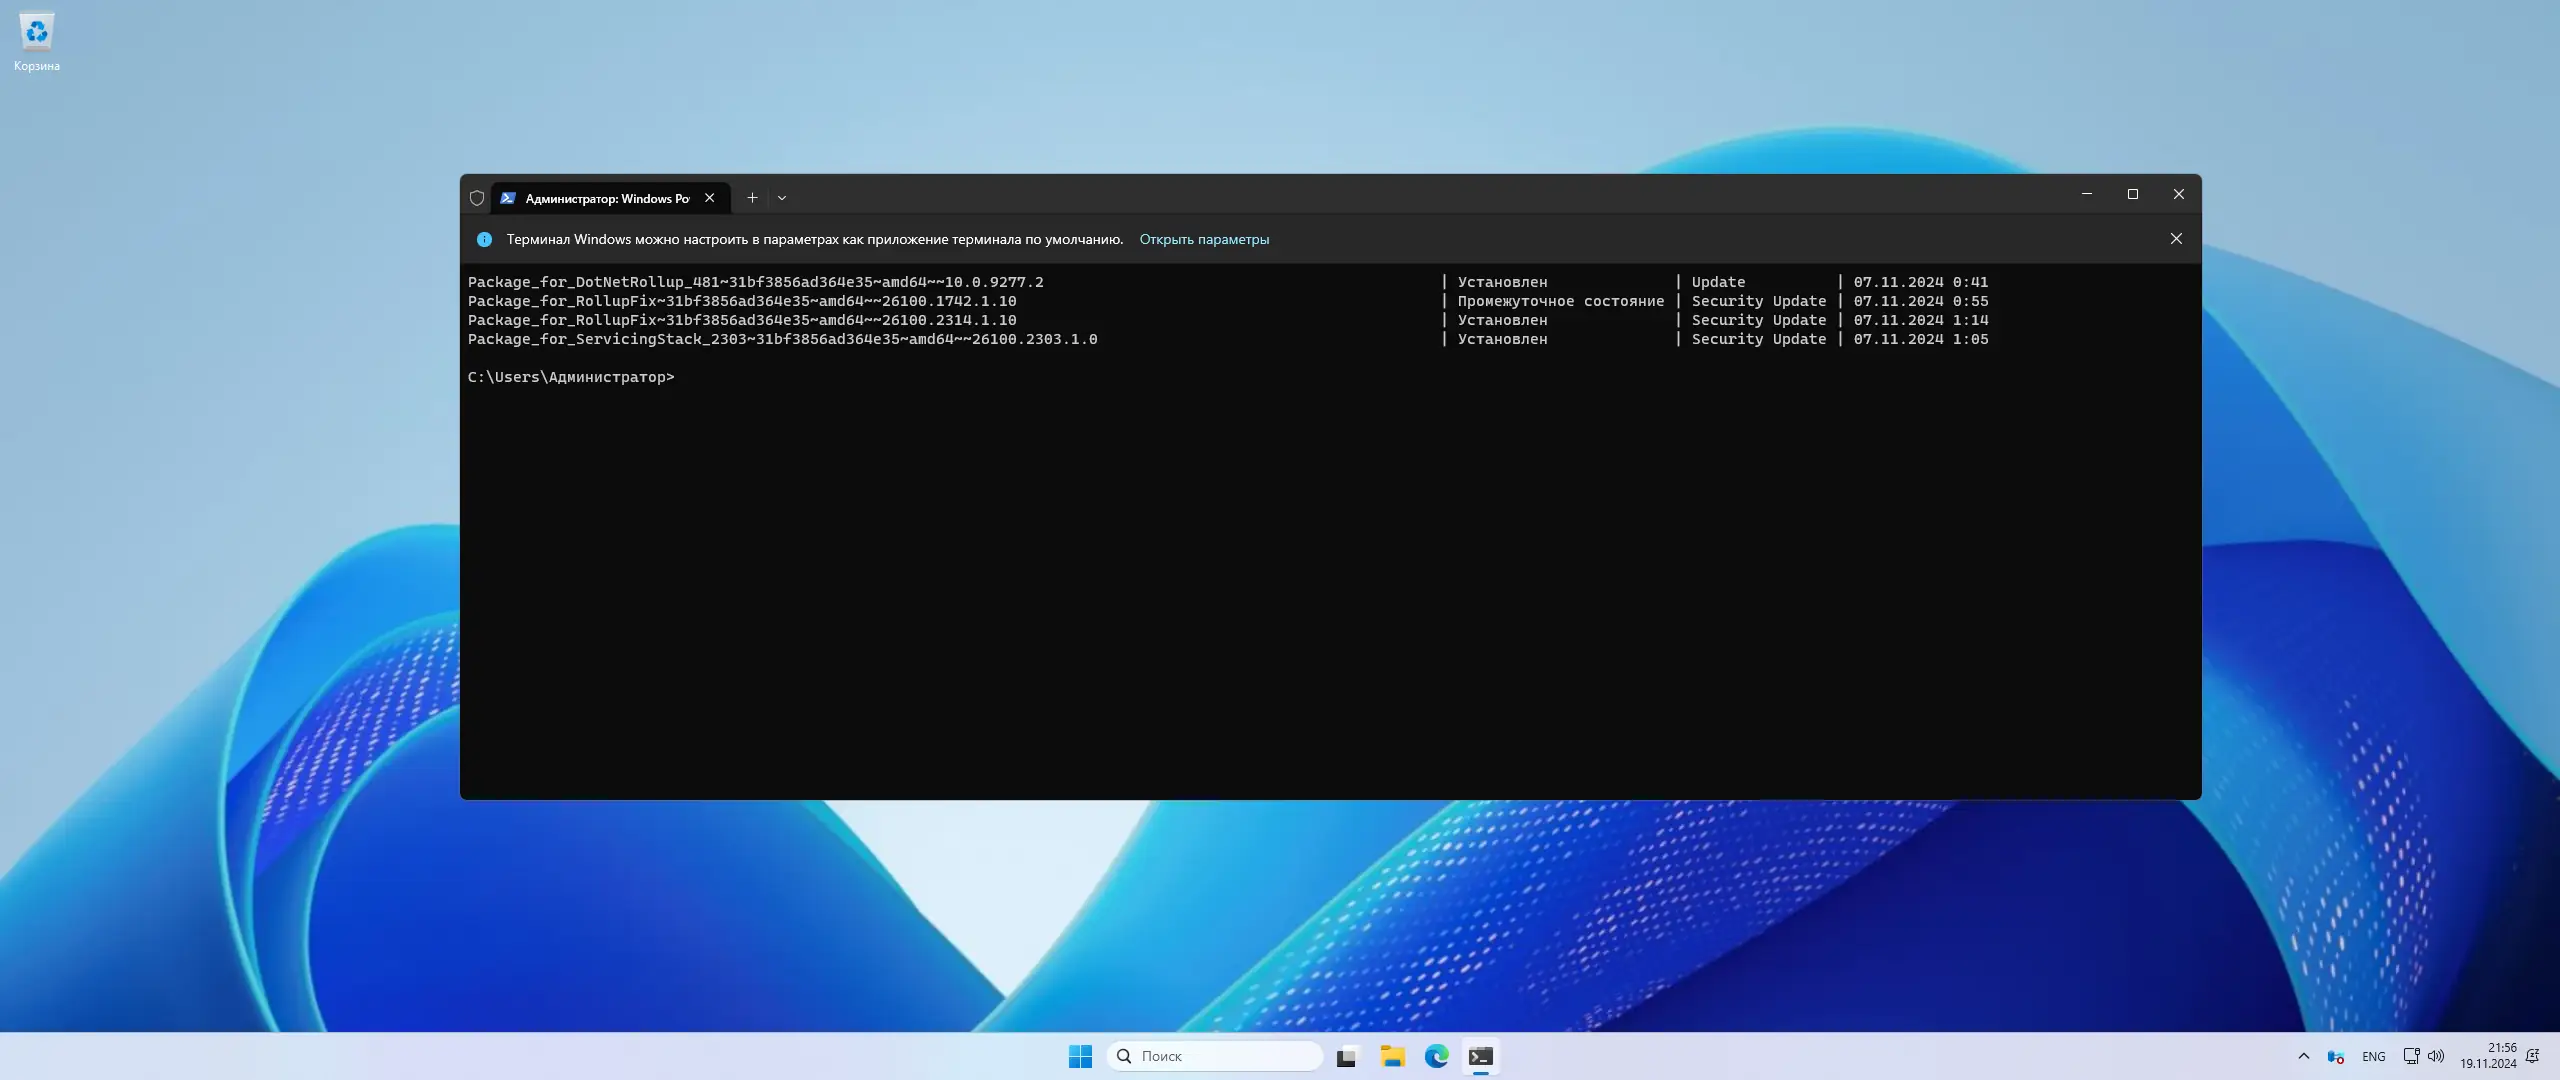Open the Открыть параметры link
Screen dimensions: 2560x1080
point(1204,239)
